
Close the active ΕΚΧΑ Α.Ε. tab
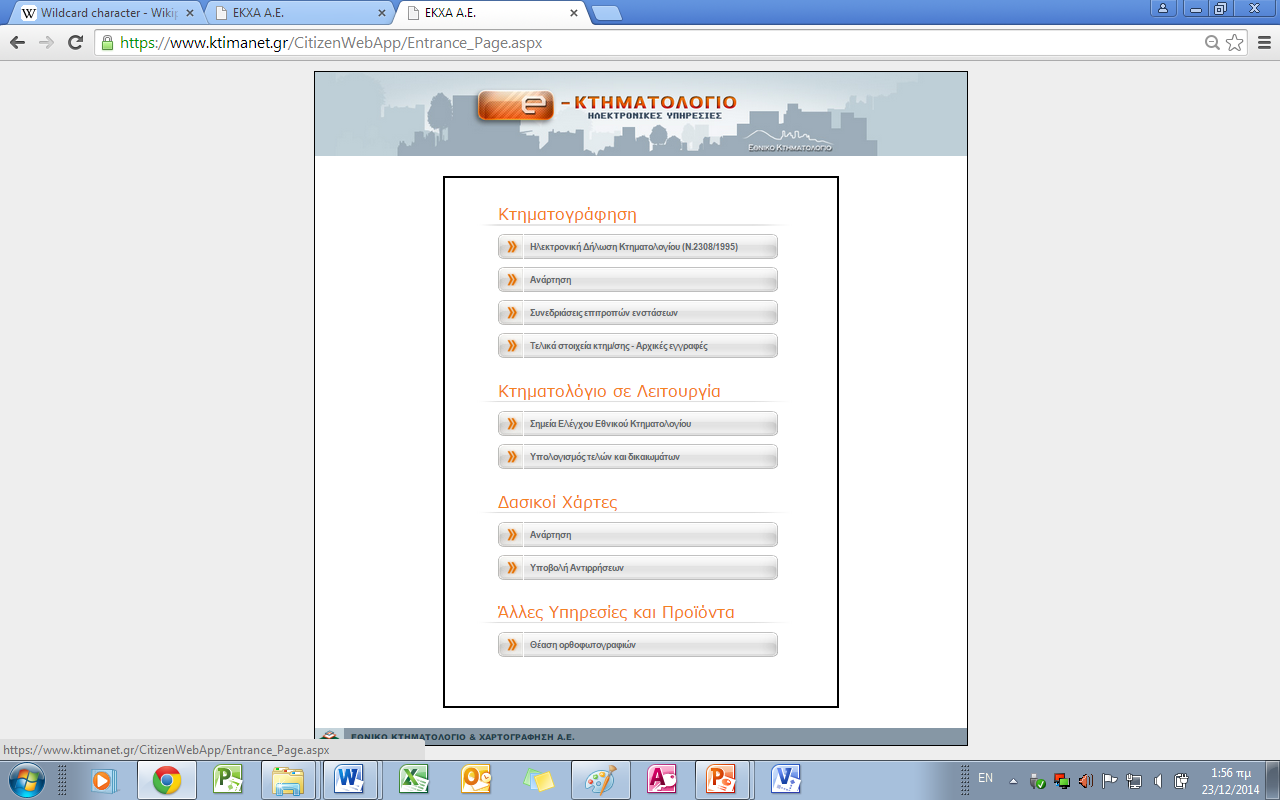click(x=573, y=13)
